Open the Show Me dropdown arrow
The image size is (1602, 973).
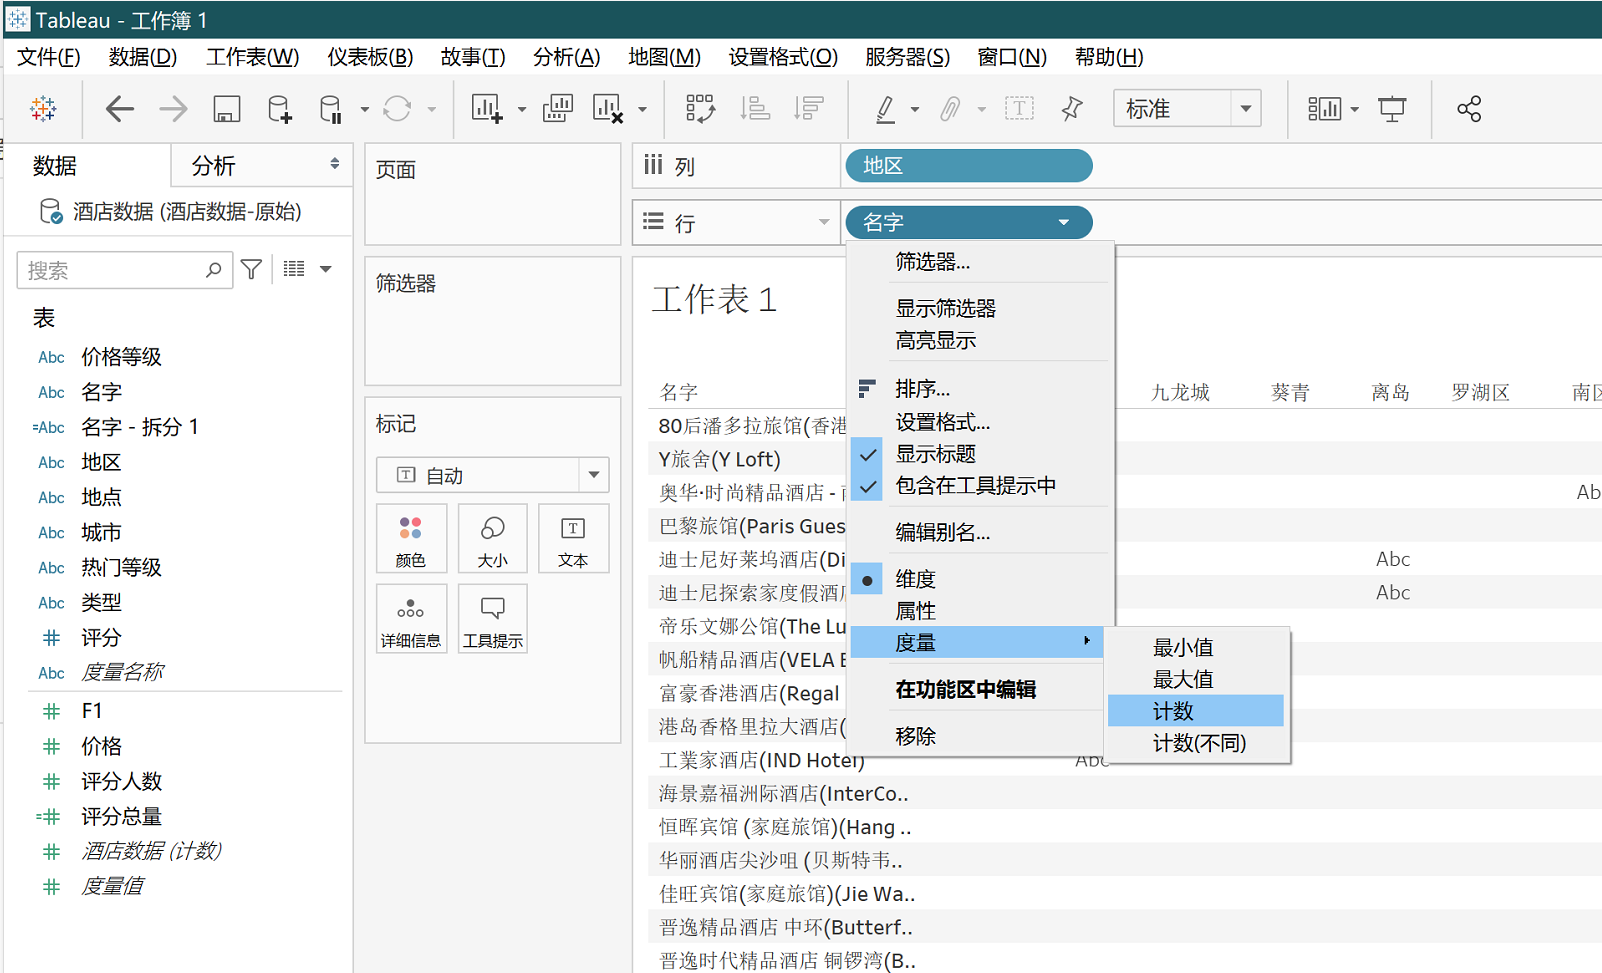tap(1355, 109)
